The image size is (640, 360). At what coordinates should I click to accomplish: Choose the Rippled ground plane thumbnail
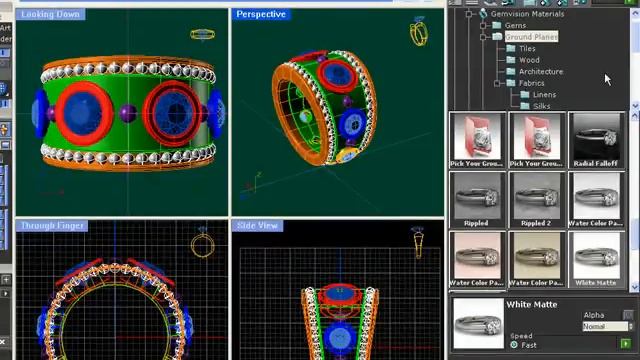[x=477, y=200]
